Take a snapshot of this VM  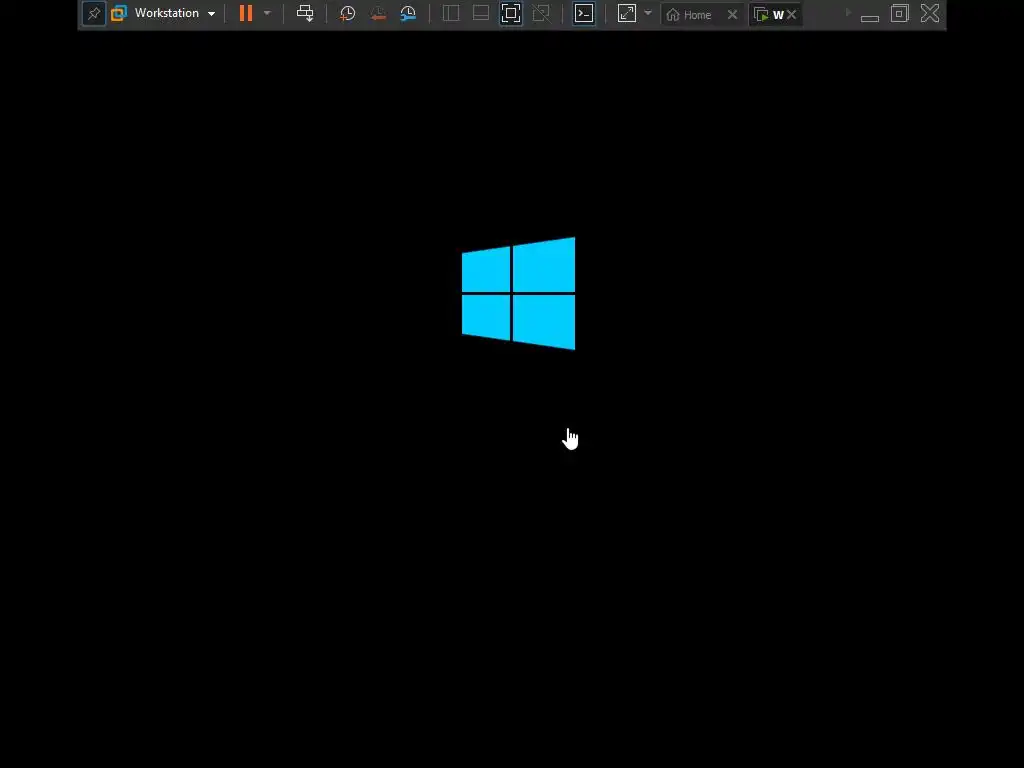click(x=347, y=13)
